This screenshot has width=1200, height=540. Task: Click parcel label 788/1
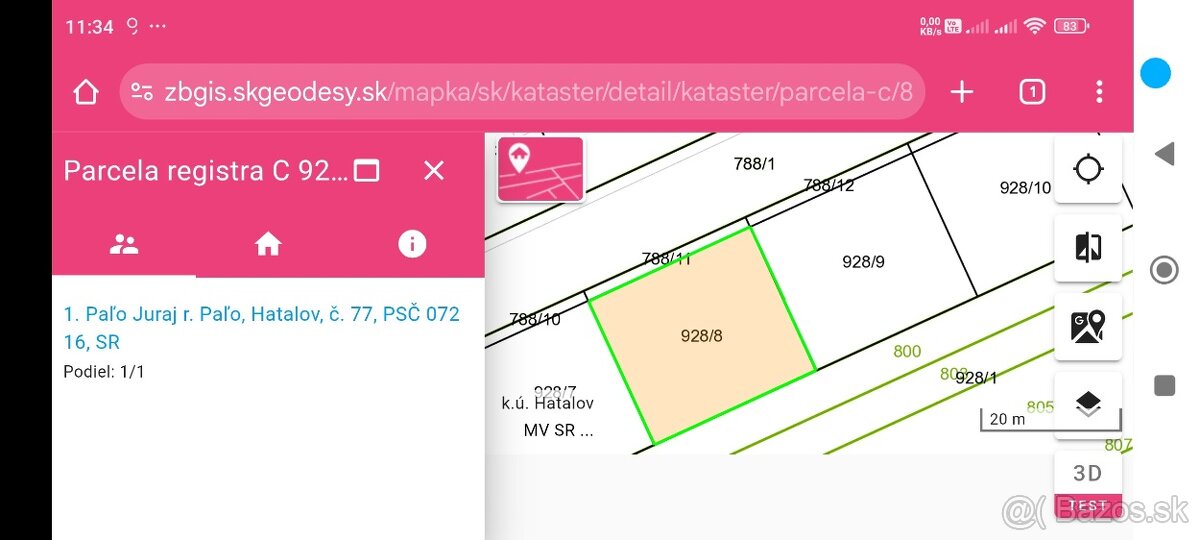tap(754, 164)
